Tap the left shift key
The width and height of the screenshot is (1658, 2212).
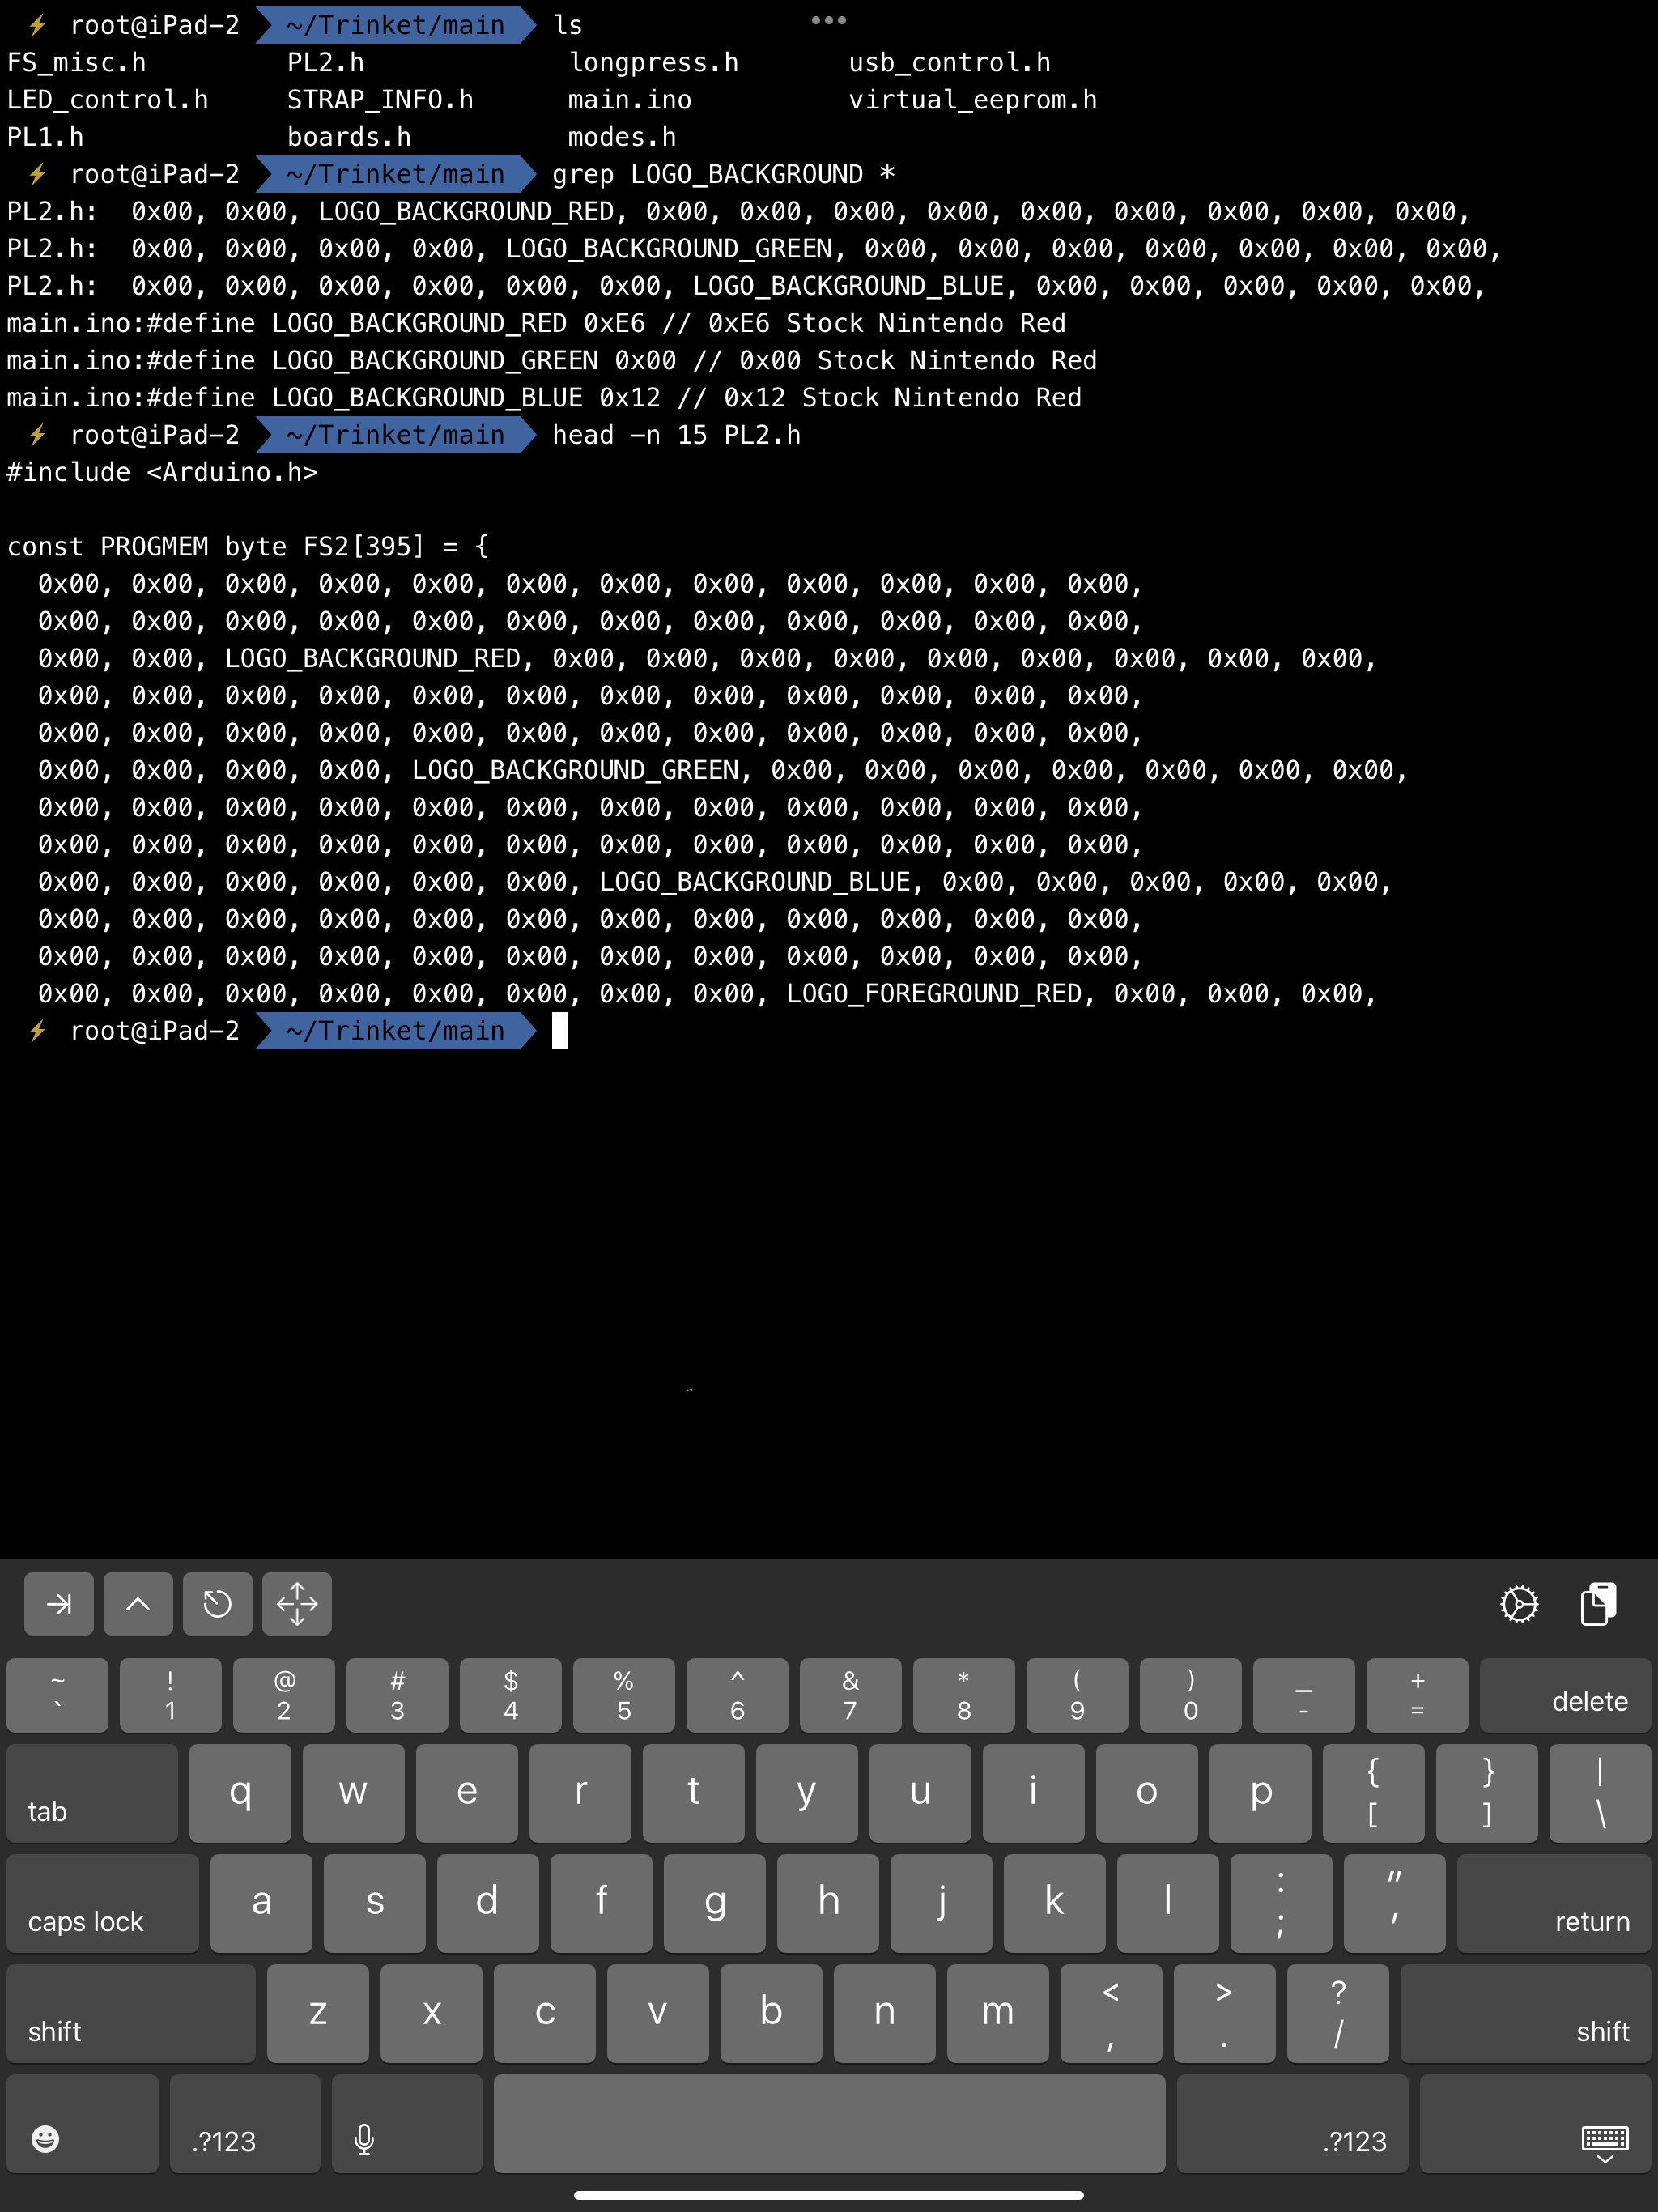pyautogui.click(x=131, y=2014)
